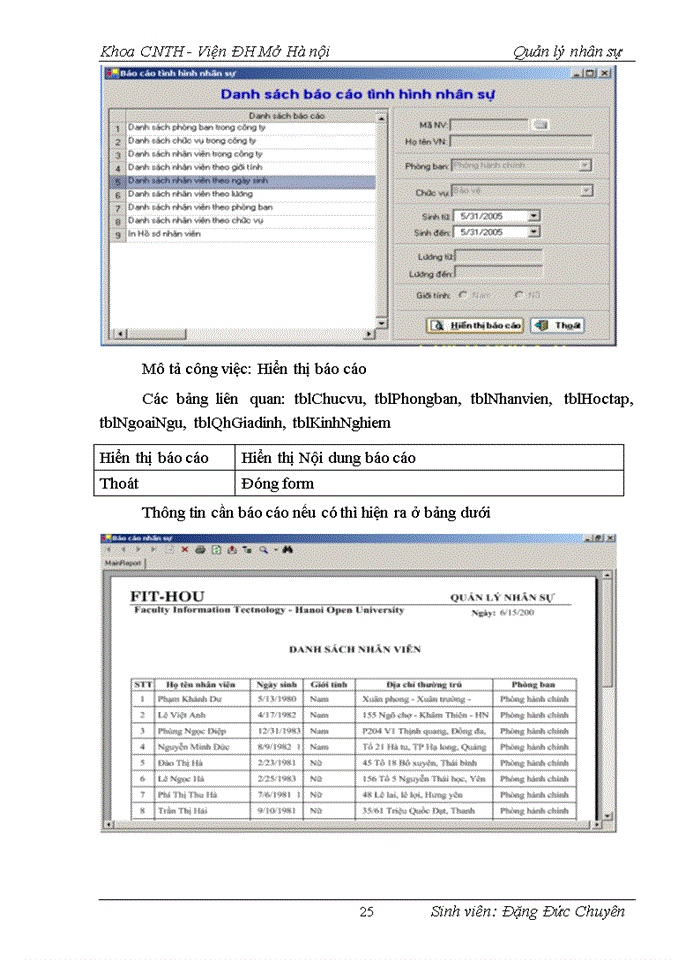Click the Thoát button
The height and width of the screenshot is (960, 700).
(557, 325)
